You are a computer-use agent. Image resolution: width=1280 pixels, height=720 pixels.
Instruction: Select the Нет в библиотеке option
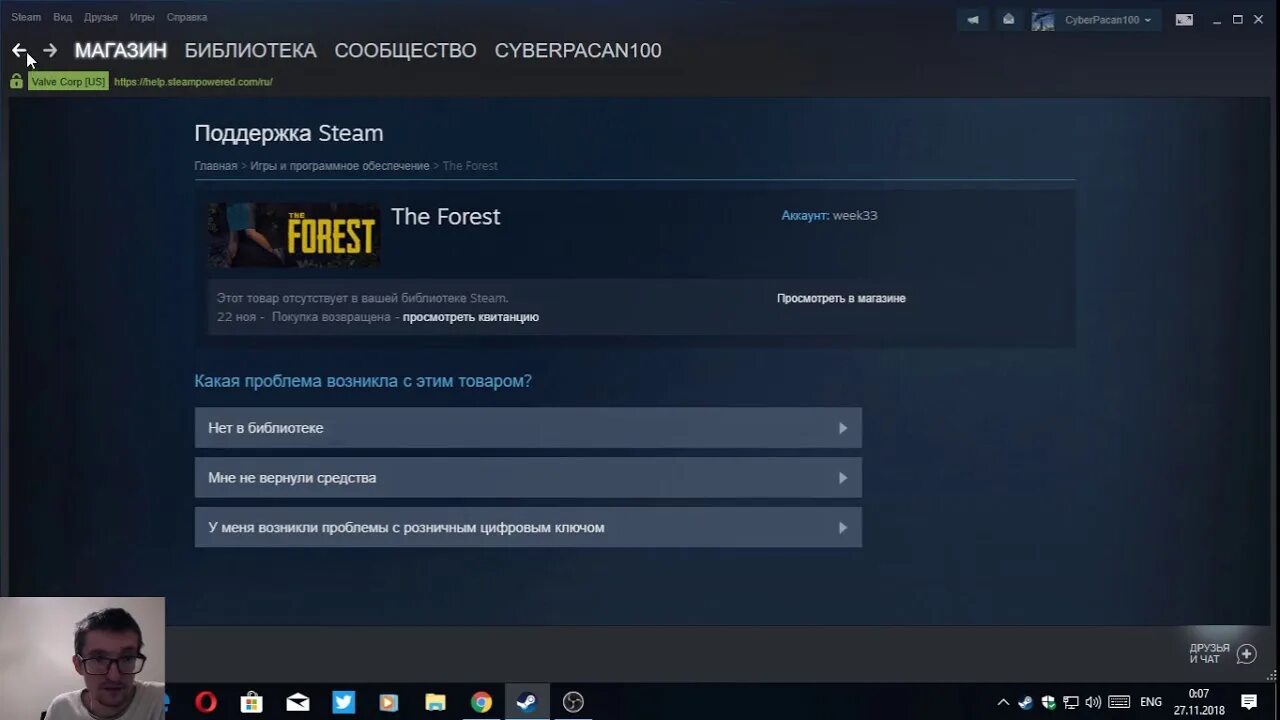coord(528,428)
